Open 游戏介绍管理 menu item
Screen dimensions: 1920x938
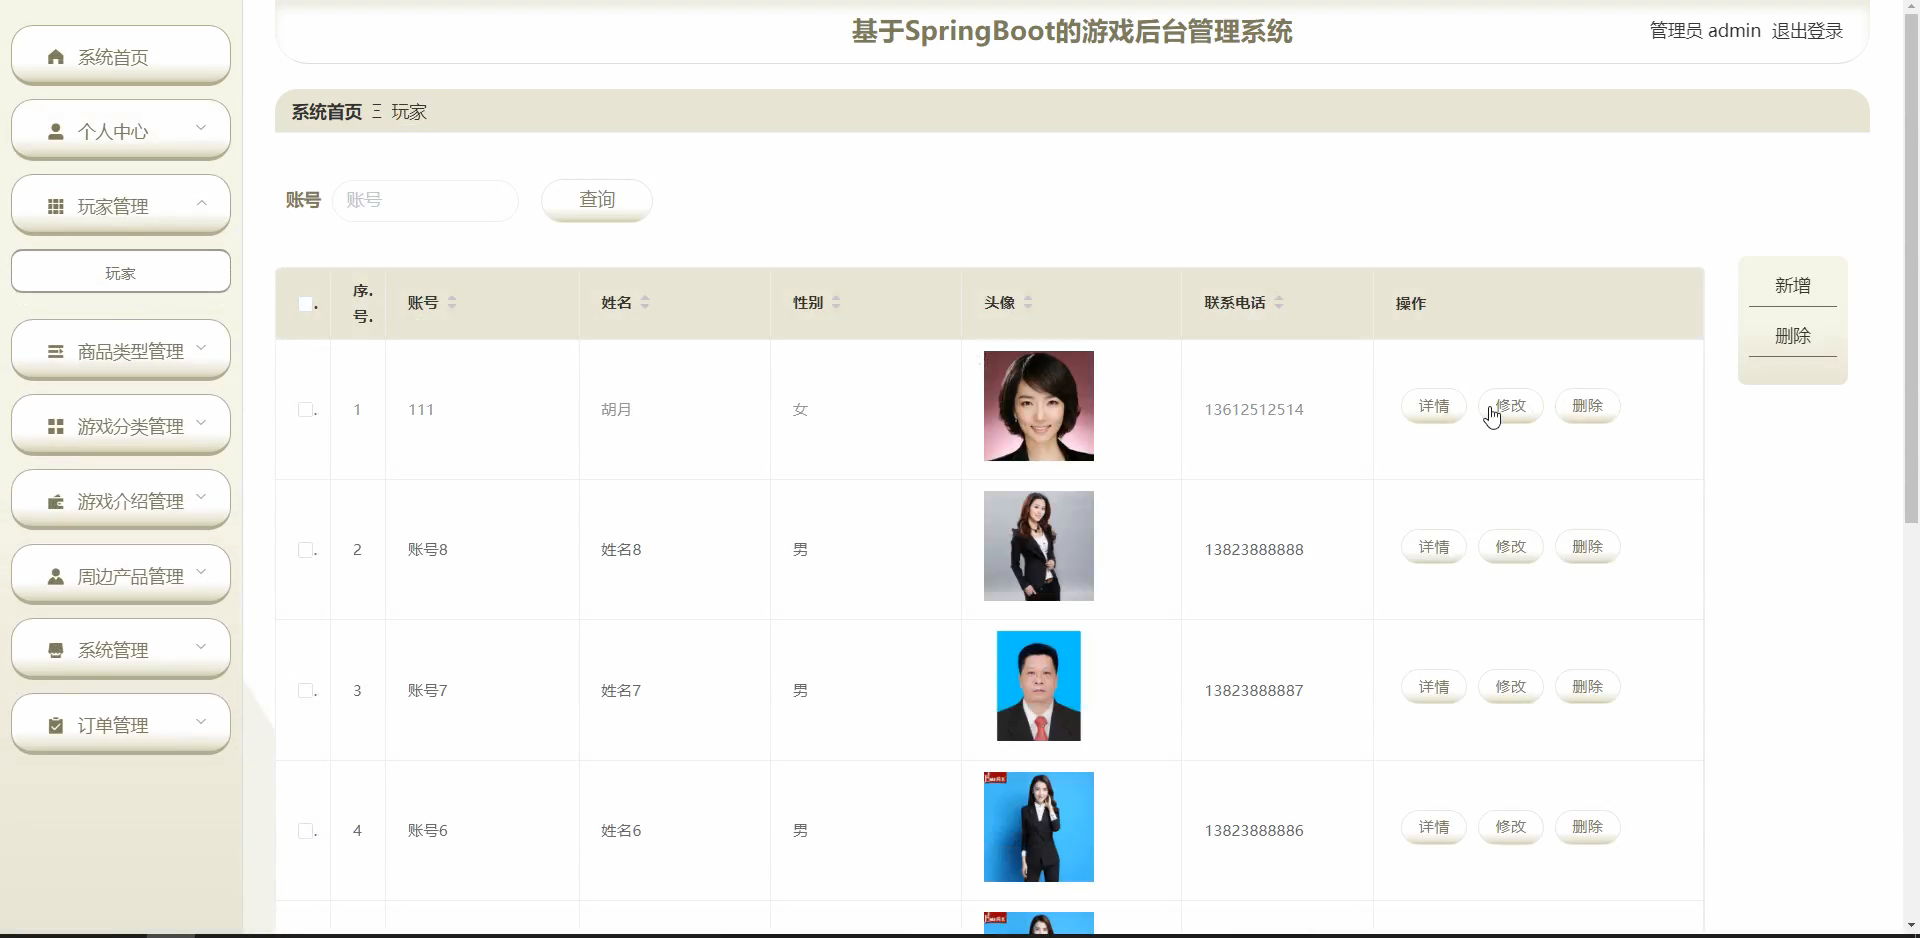click(121, 500)
